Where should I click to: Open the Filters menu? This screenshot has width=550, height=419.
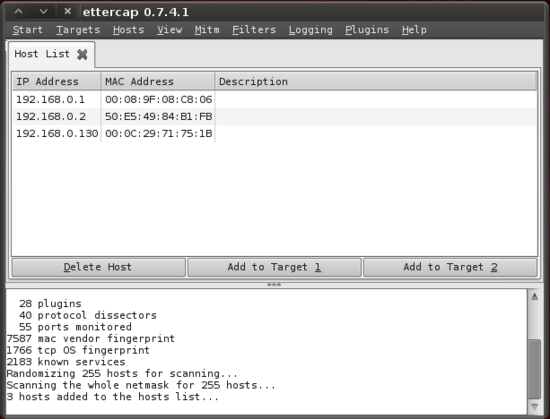click(x=254, y=30)
